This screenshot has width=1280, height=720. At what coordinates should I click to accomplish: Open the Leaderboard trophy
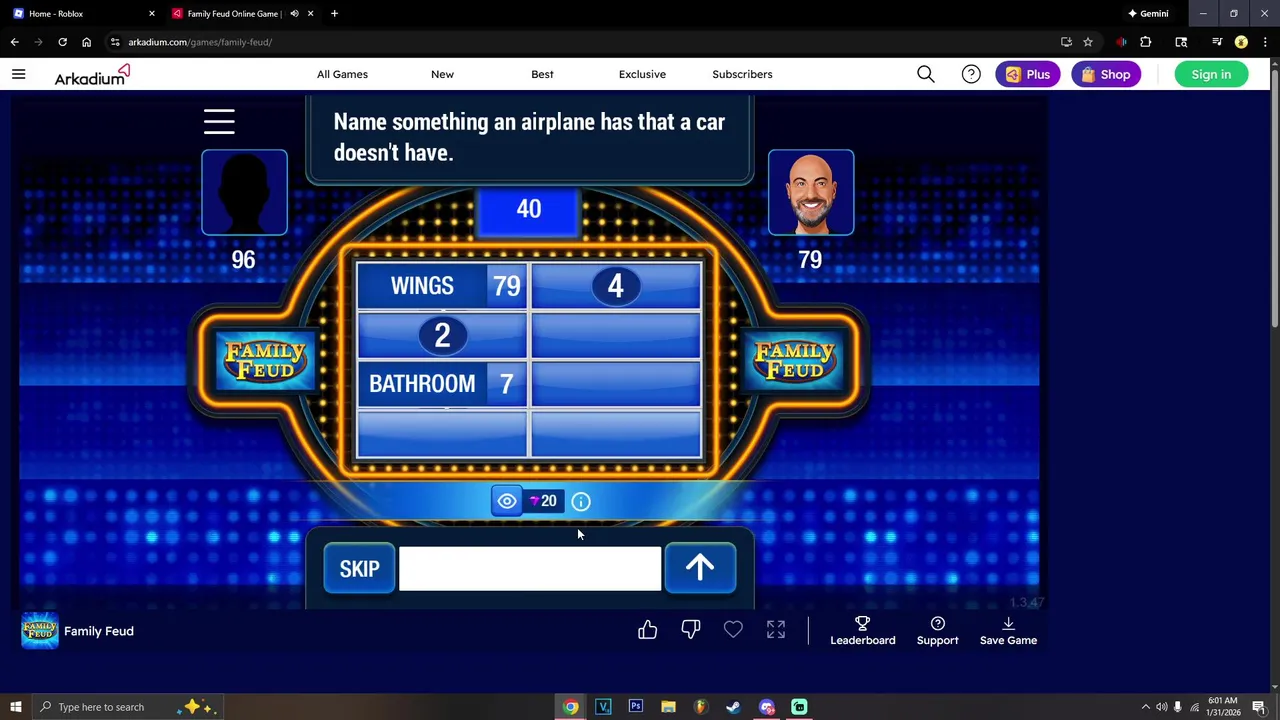(863, 630)
